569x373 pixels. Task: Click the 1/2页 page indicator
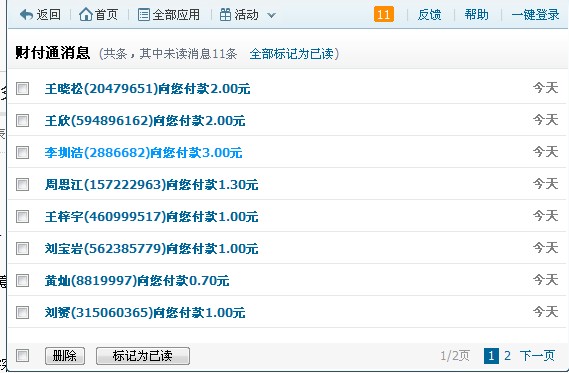(x=455, y=356)
